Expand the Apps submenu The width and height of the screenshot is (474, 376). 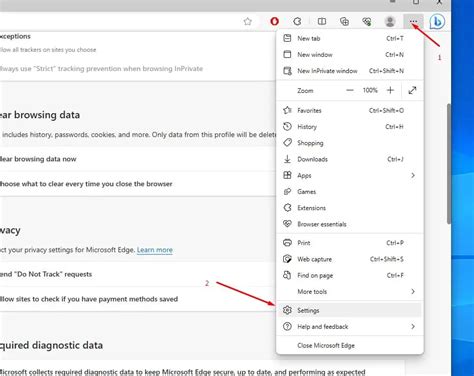tap(350, 175)
